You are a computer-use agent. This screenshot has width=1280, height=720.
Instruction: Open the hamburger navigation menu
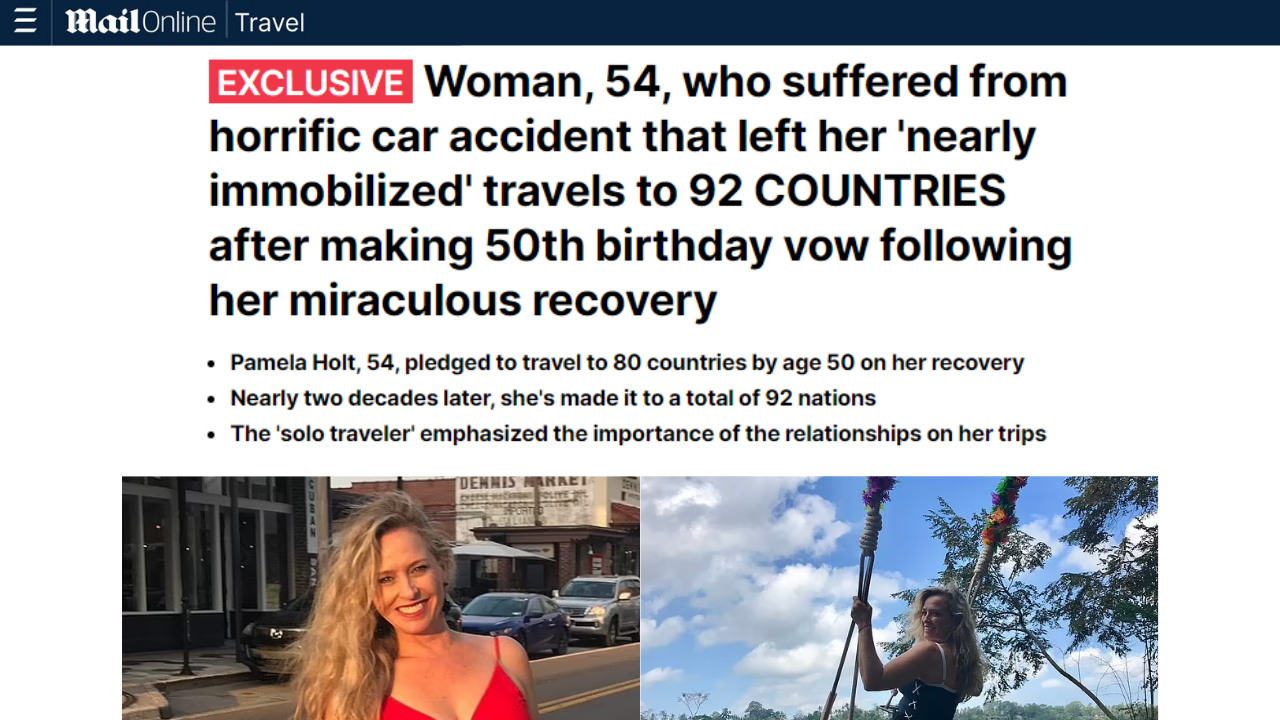point(25,22)
